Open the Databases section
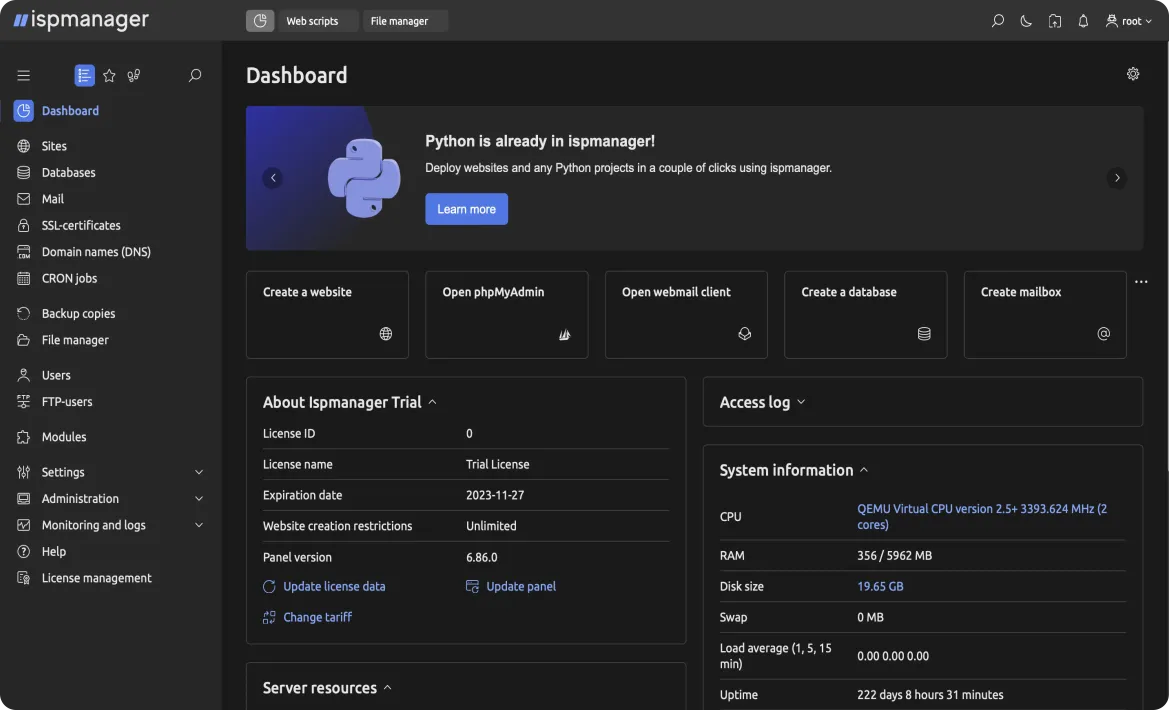 coord(69,172)
